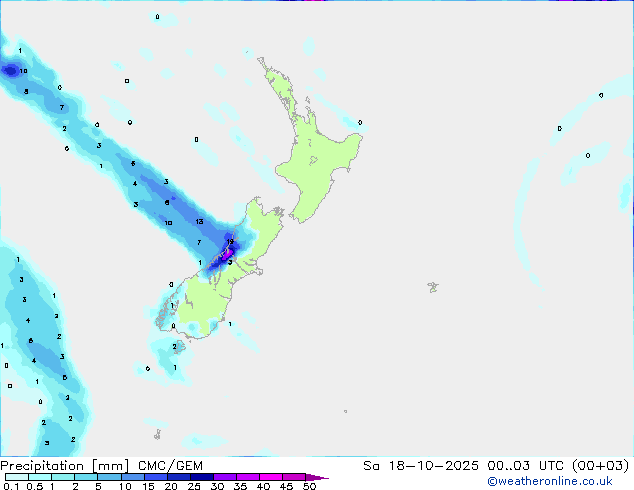This screenshot has width=634, height=490.
Task: Select the 2–5 mm legend color
Action: [86, 477]
